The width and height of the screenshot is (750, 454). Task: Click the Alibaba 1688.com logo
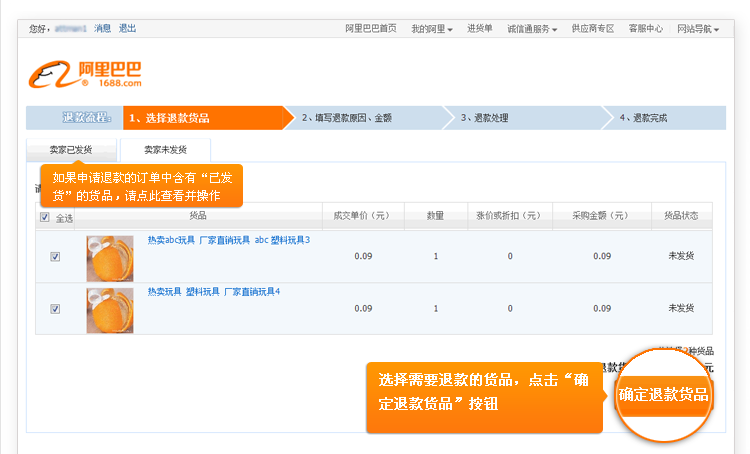[x=85, y=74]
